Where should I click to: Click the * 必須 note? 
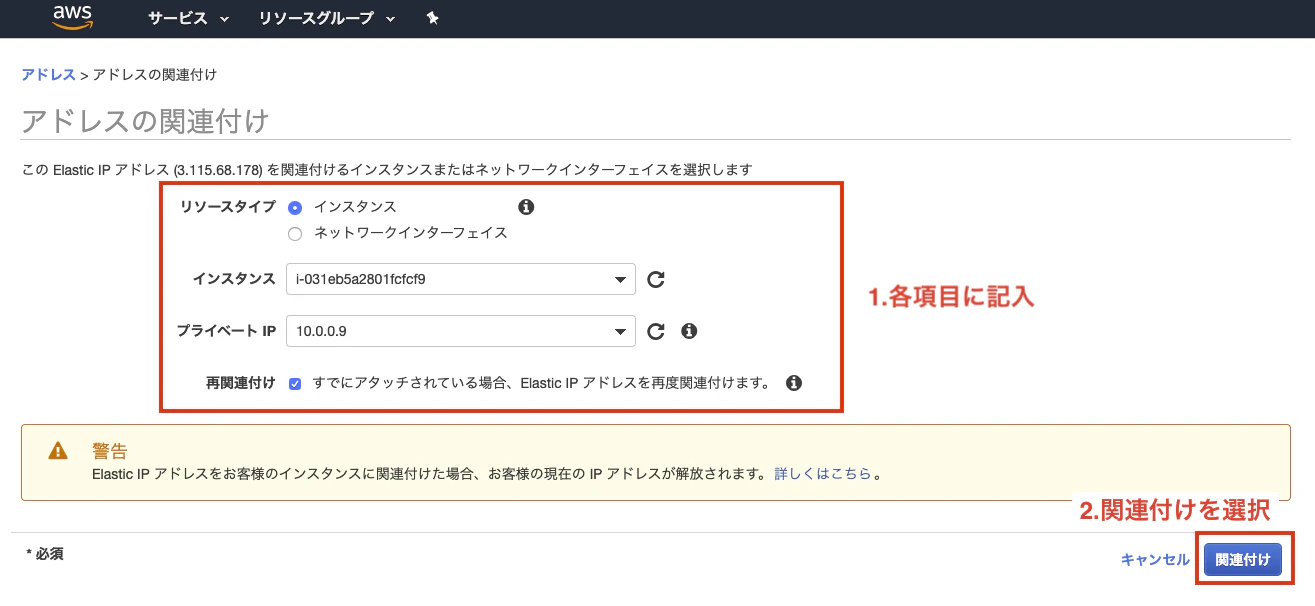coord(45,553)
